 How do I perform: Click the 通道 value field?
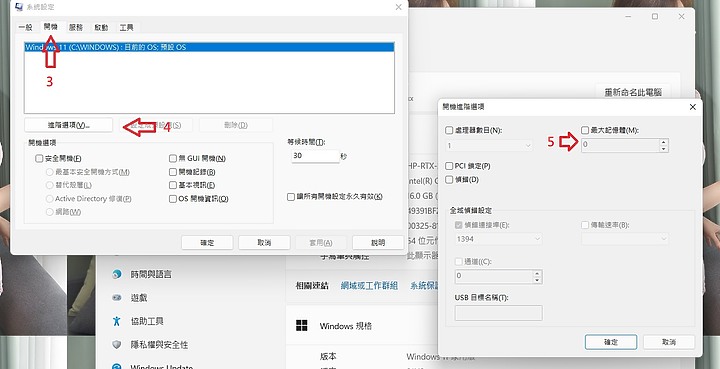494,276
